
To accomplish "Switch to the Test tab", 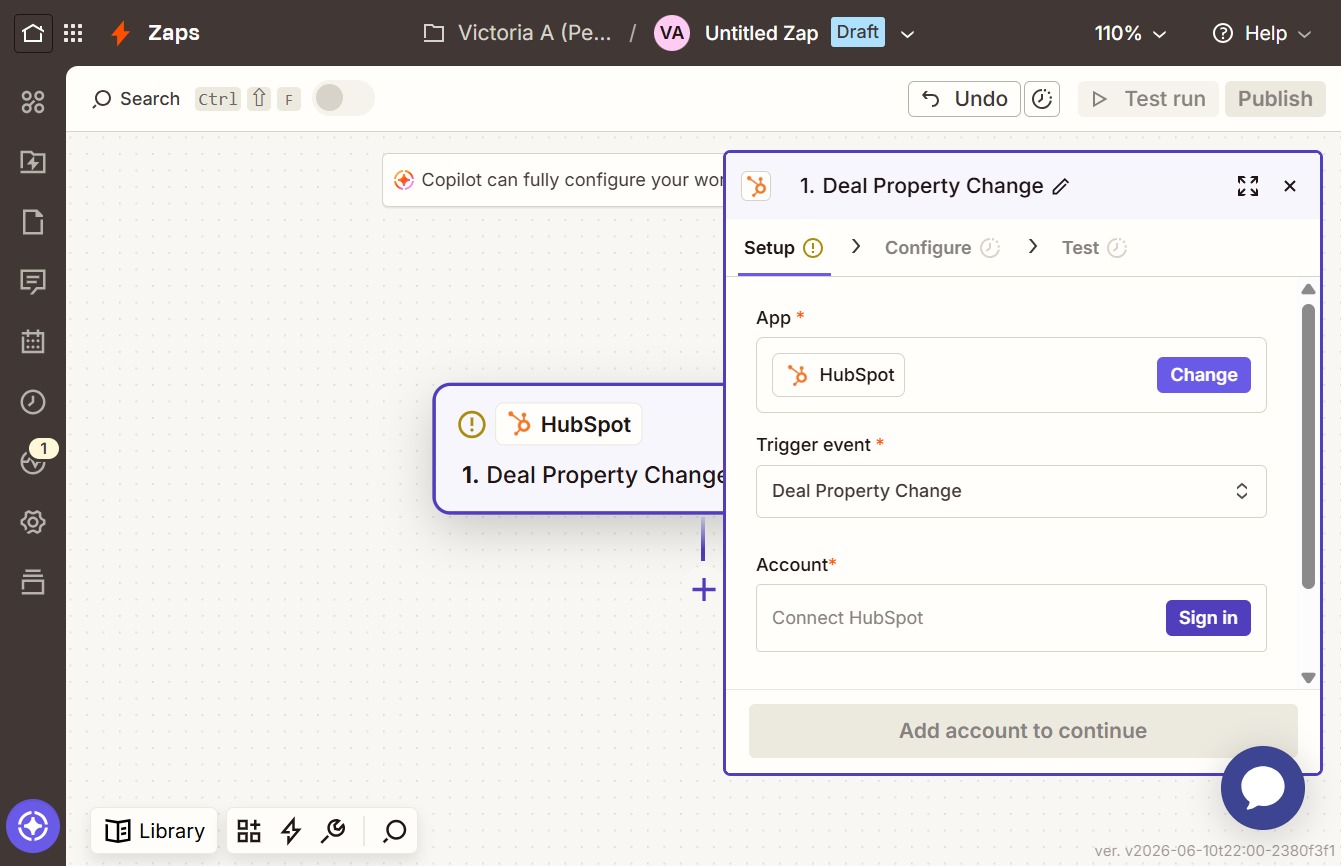I will (x=1094, y=248).
